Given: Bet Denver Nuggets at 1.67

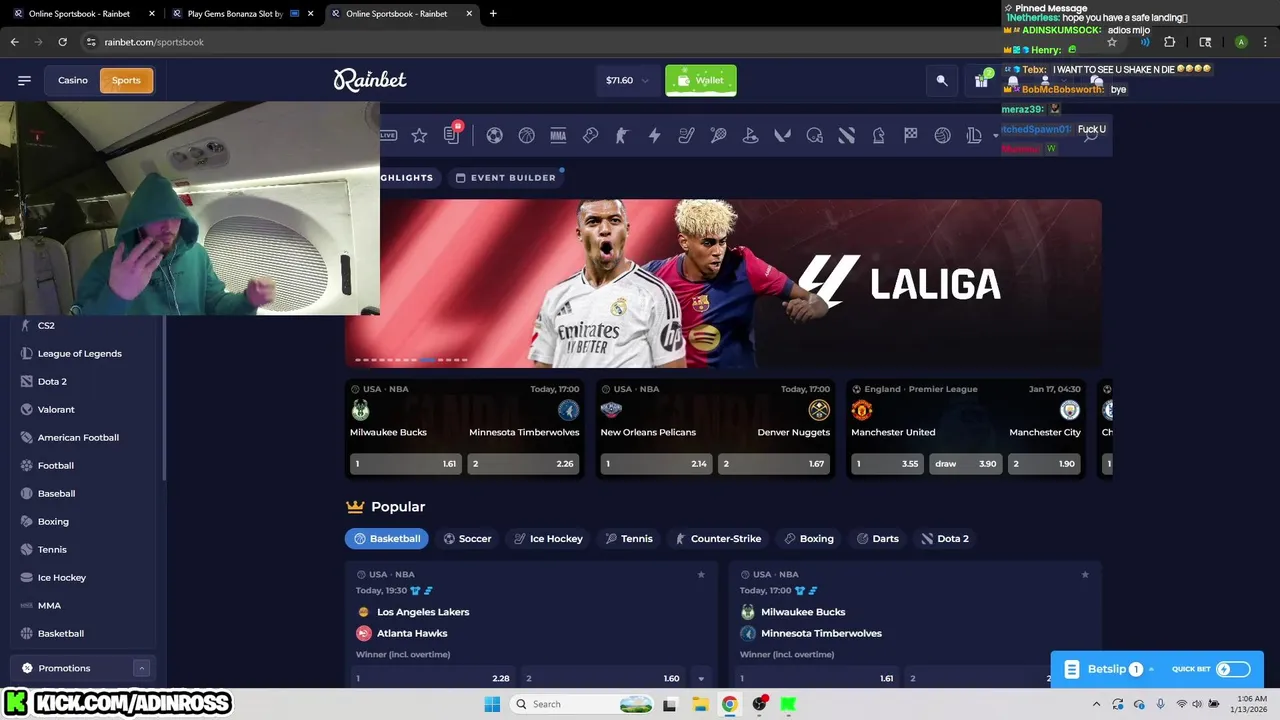Looking at the screenshot, I should pos(774,464).
